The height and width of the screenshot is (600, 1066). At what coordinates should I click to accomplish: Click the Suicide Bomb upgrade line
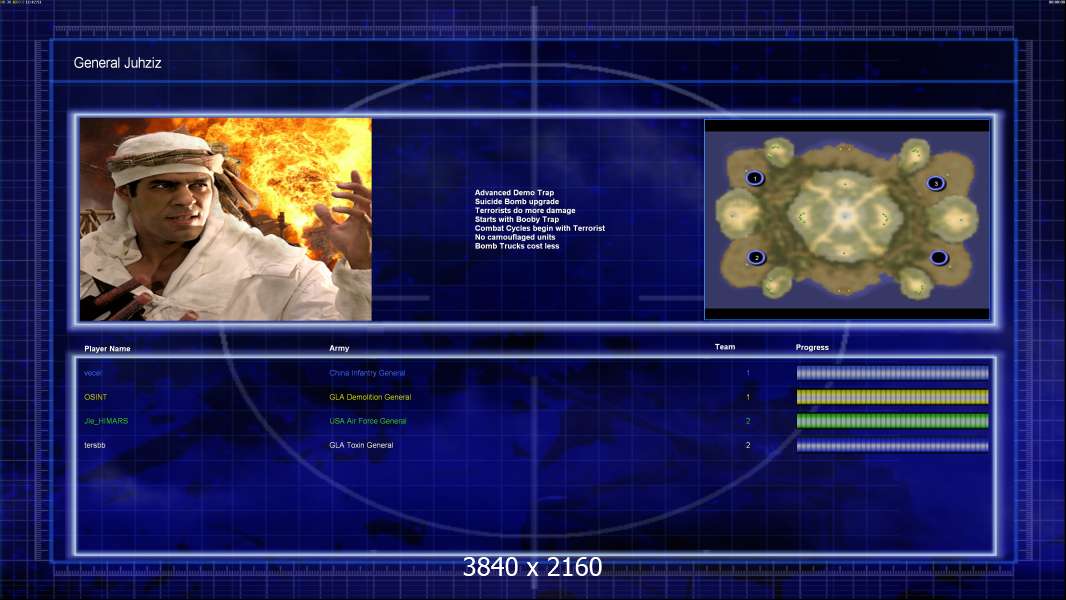(x=517, y=202)
